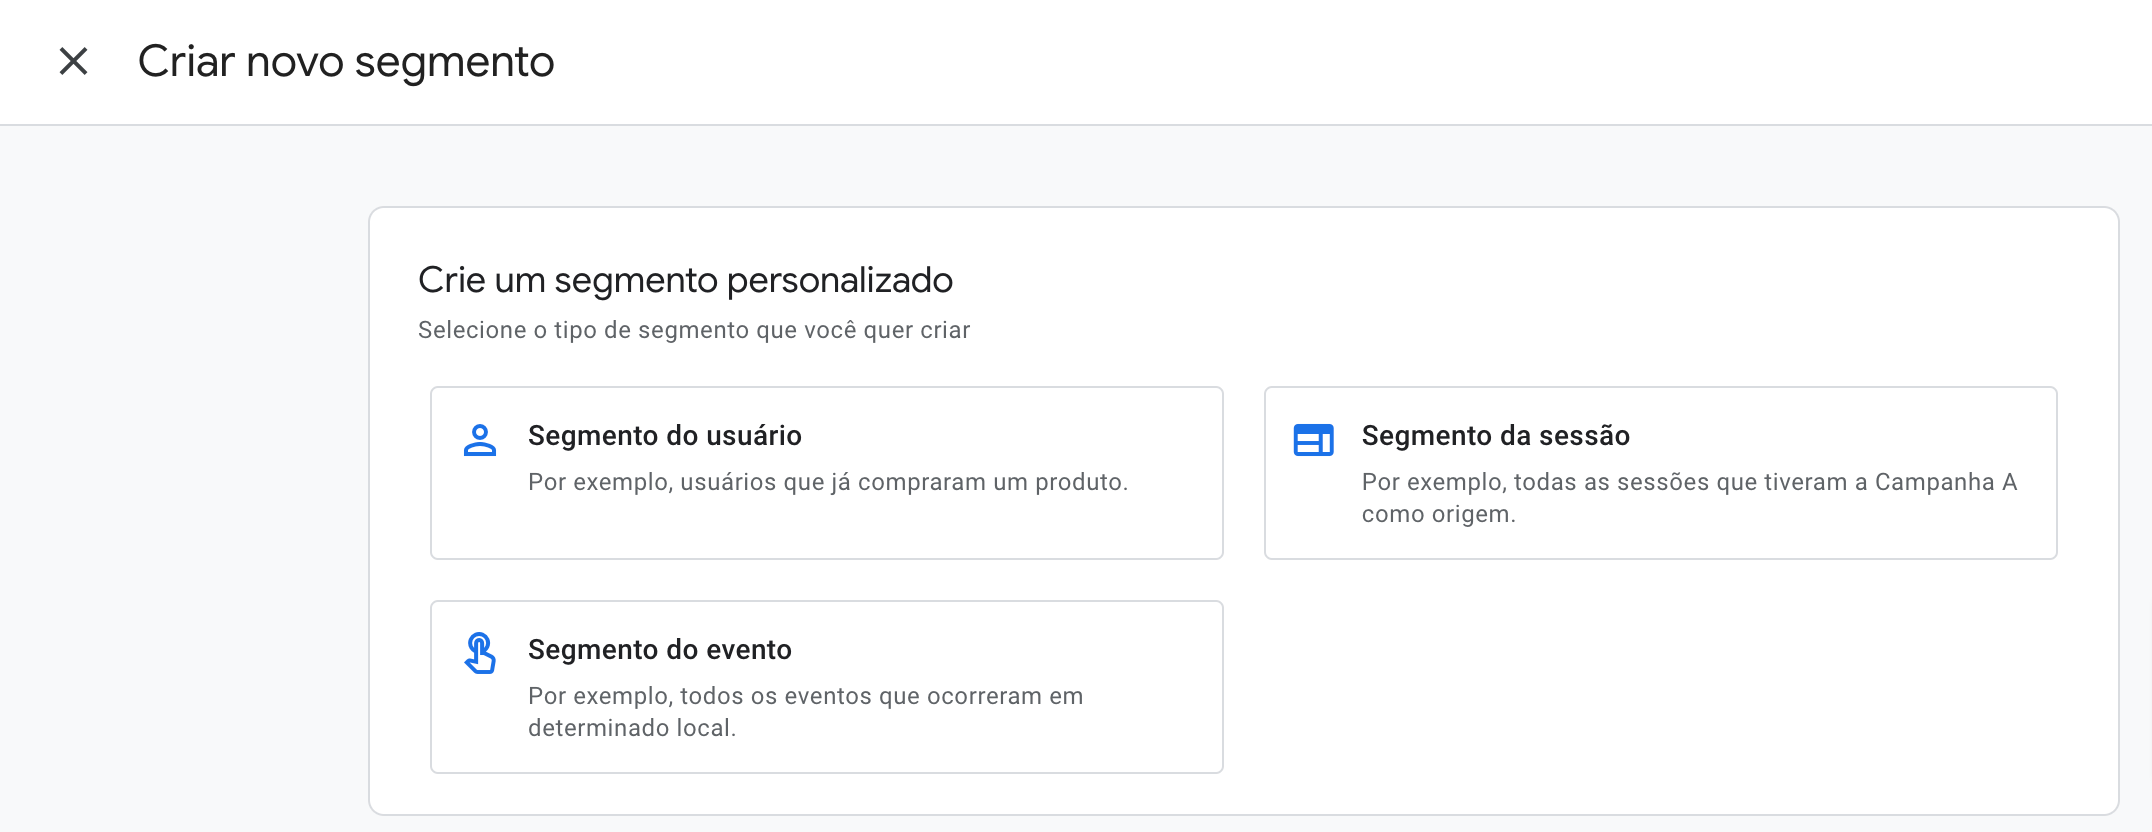This screenshot has height=832, width=2152.
Task: Click the session window icon
Action: tap(1313, 440)
